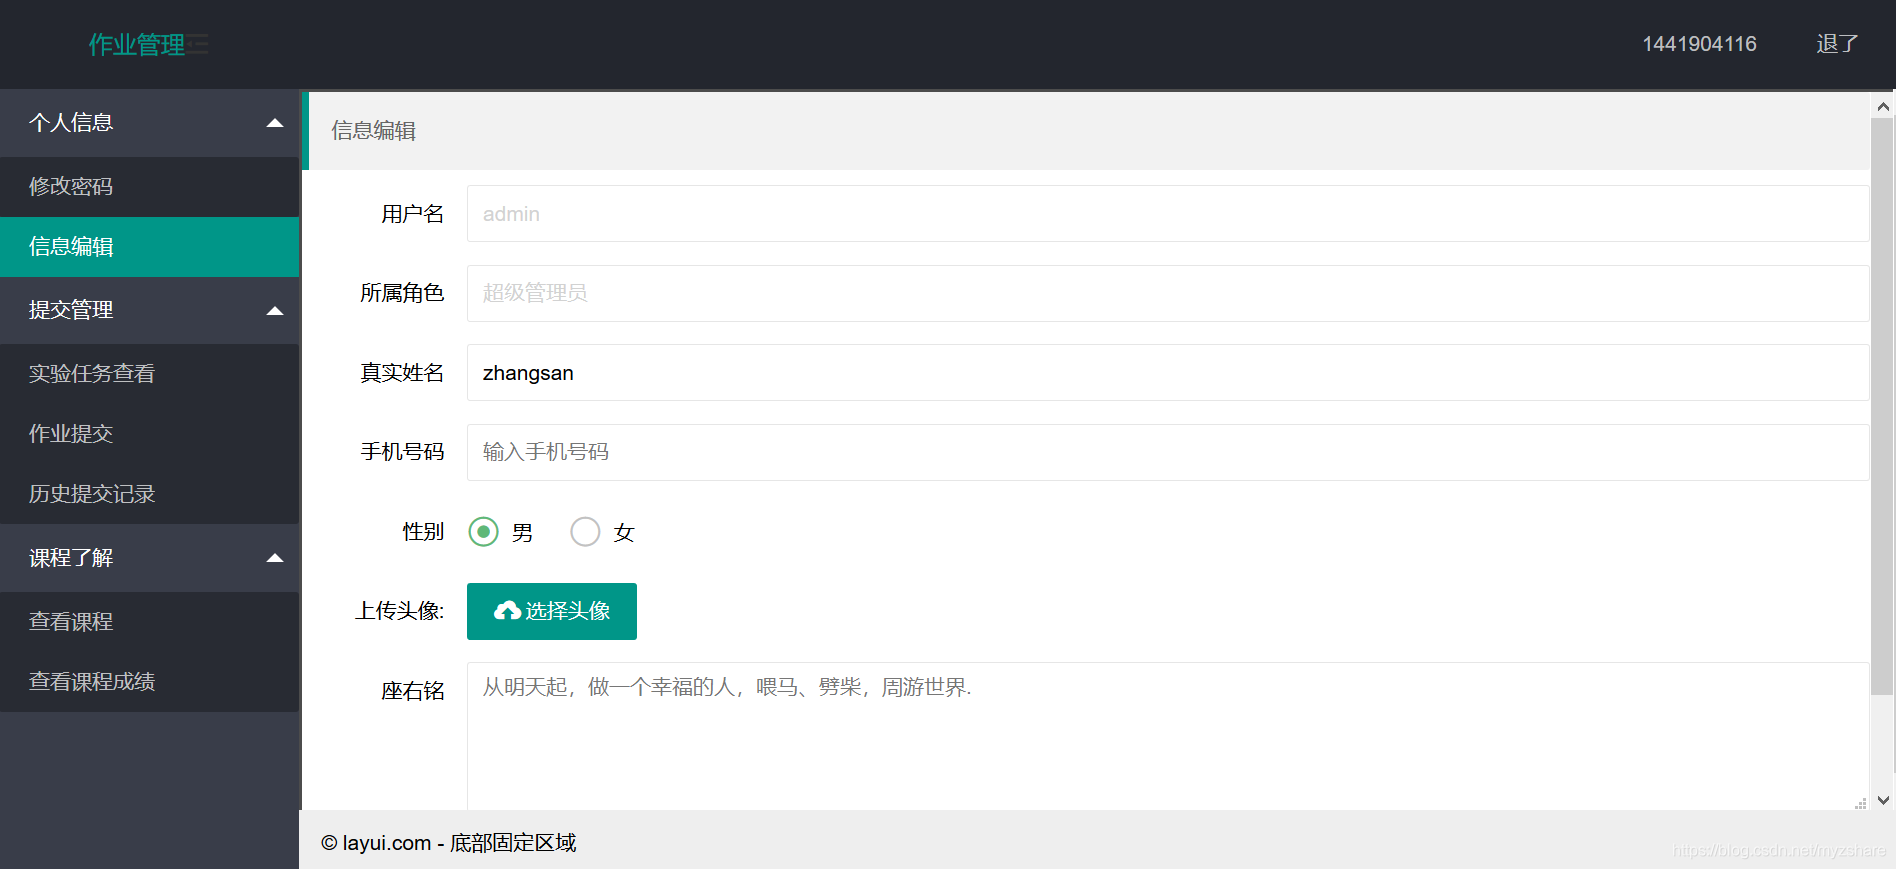This screenshot has width=1896, height=869.
Task: Click the 上传头像: label
Action: coord(400,611)
